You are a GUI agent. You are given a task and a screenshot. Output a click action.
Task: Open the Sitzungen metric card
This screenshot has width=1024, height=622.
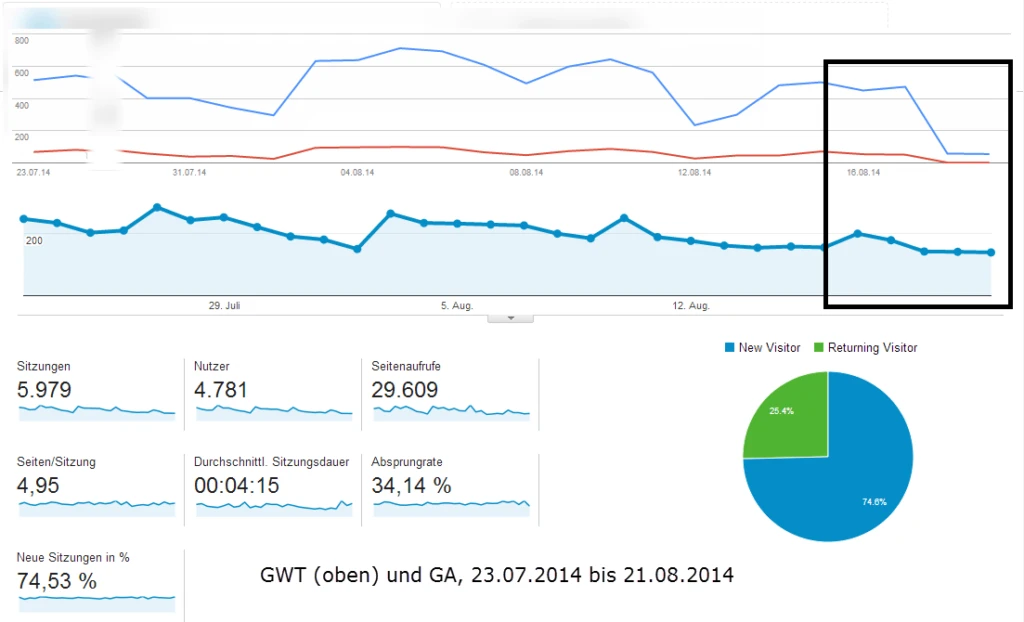point(96,393)
